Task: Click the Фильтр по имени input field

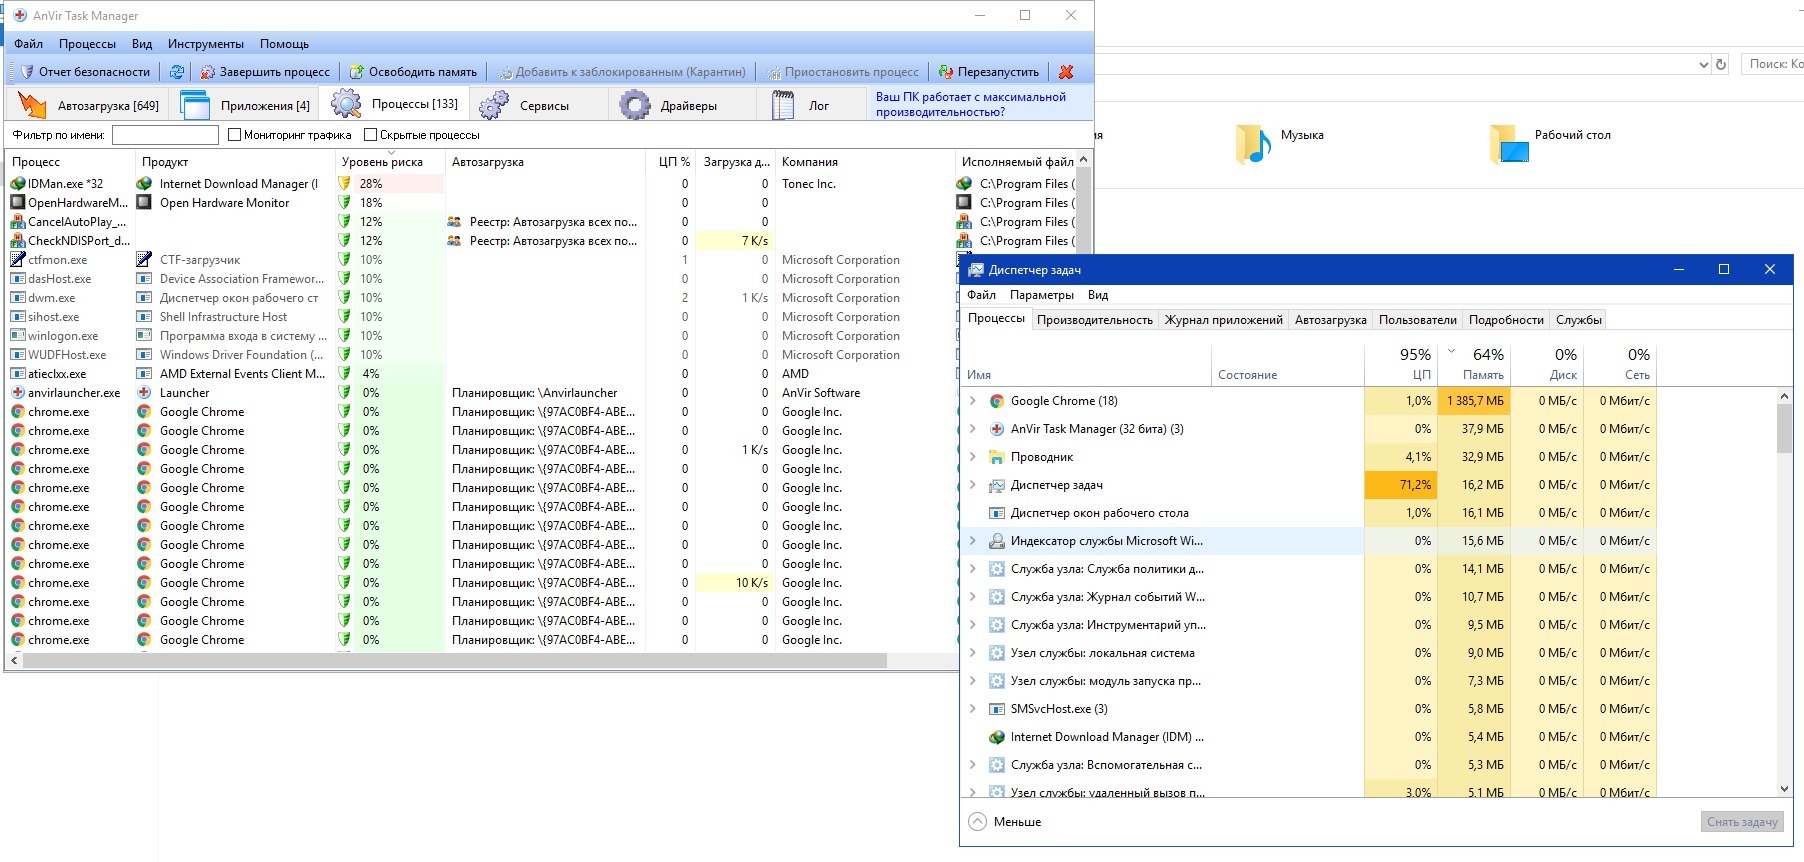Action: (x=165, y=135)
